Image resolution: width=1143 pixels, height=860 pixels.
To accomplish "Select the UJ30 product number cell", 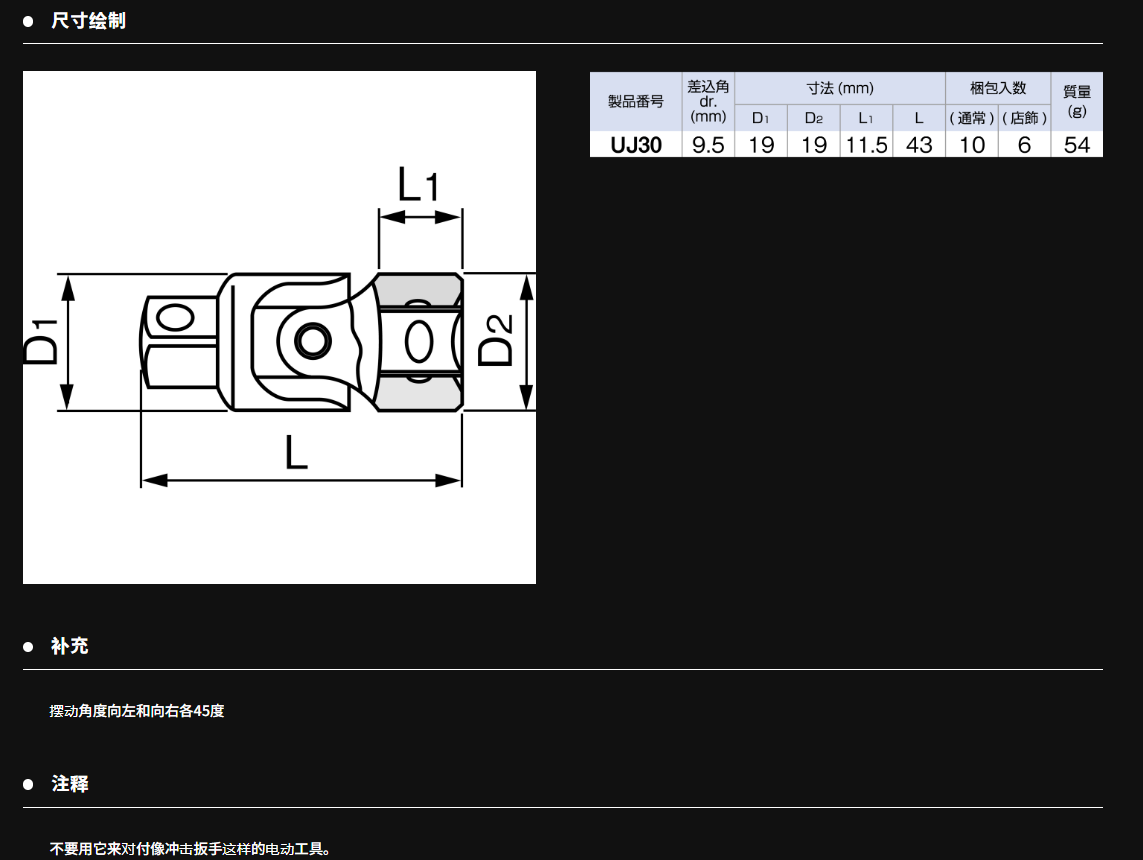I will coord(636,145).
